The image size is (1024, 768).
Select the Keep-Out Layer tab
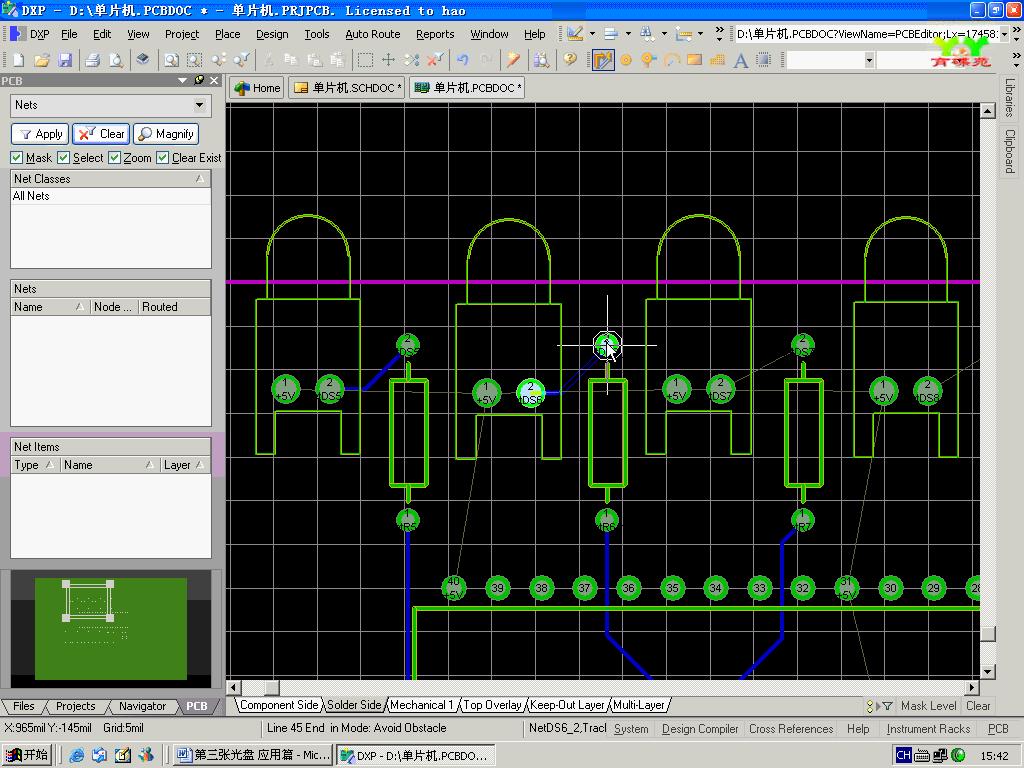[567, 705]
